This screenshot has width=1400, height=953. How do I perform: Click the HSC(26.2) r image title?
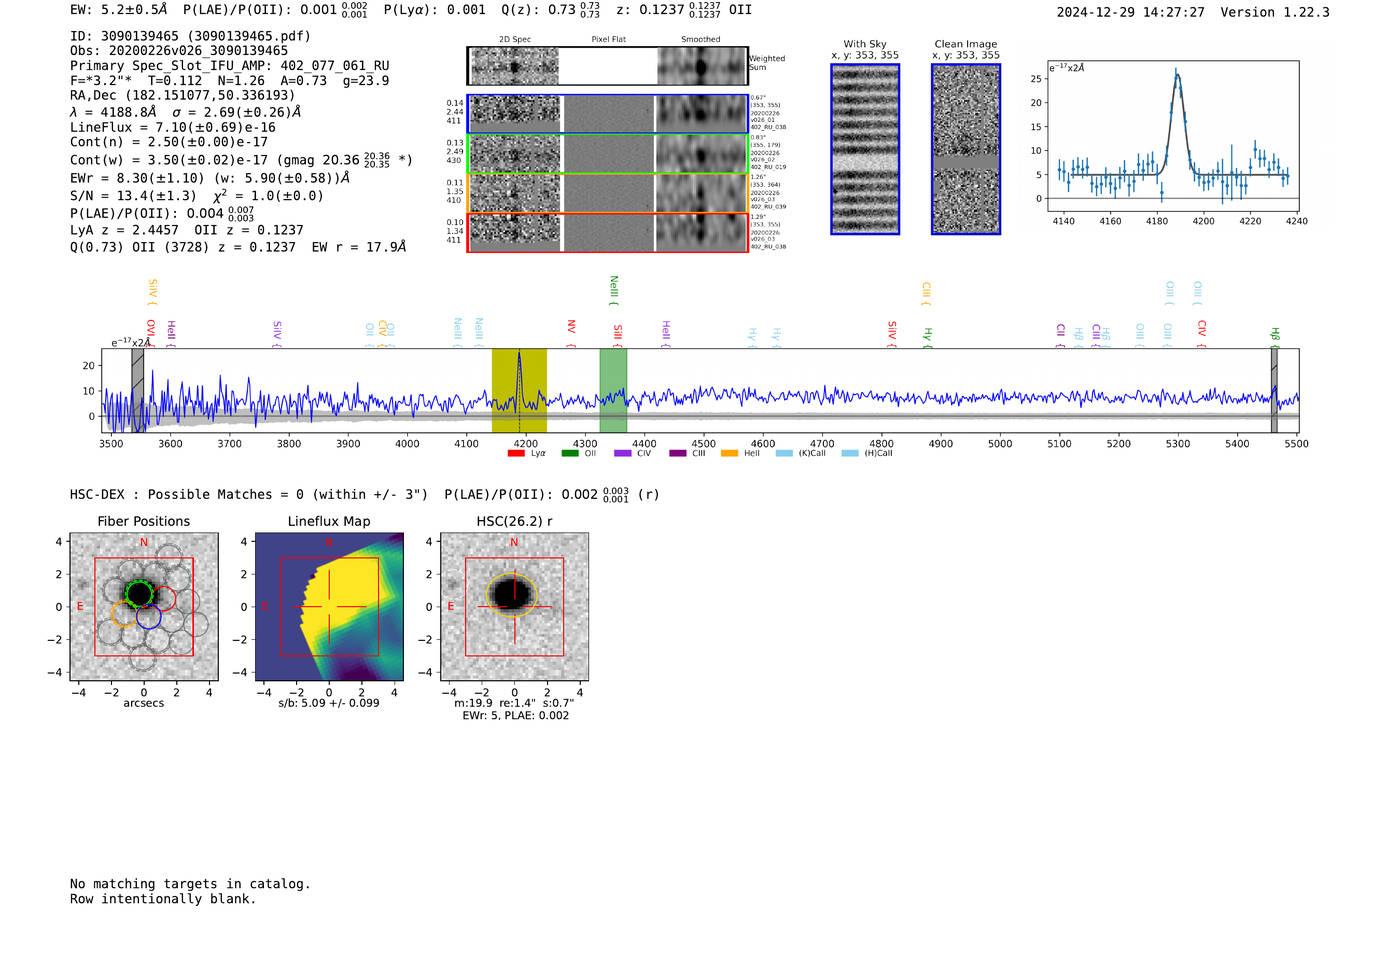click(514, 521)
